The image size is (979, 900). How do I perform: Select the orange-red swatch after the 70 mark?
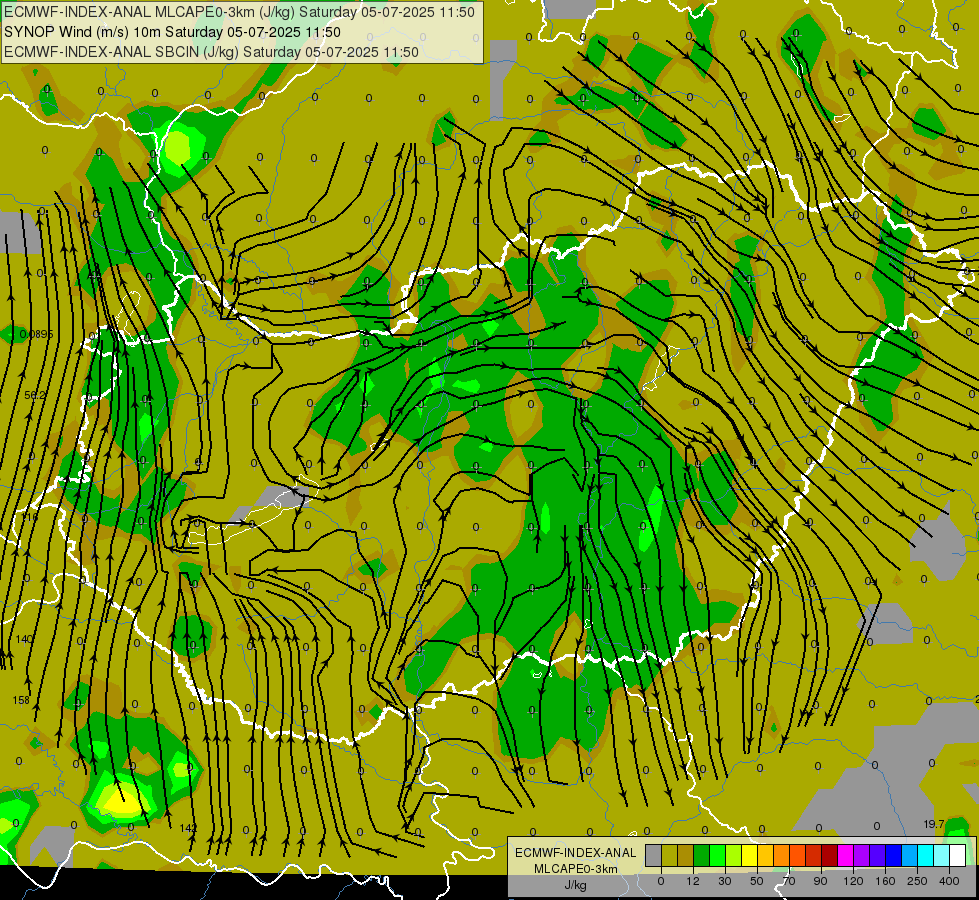pyautogui.click(x=798, y=855)
